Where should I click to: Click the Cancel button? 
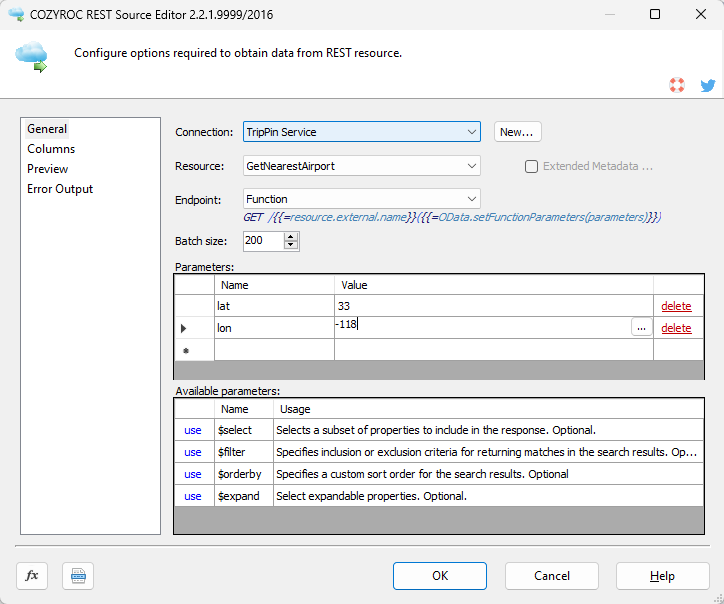click(x=552, y=576)
